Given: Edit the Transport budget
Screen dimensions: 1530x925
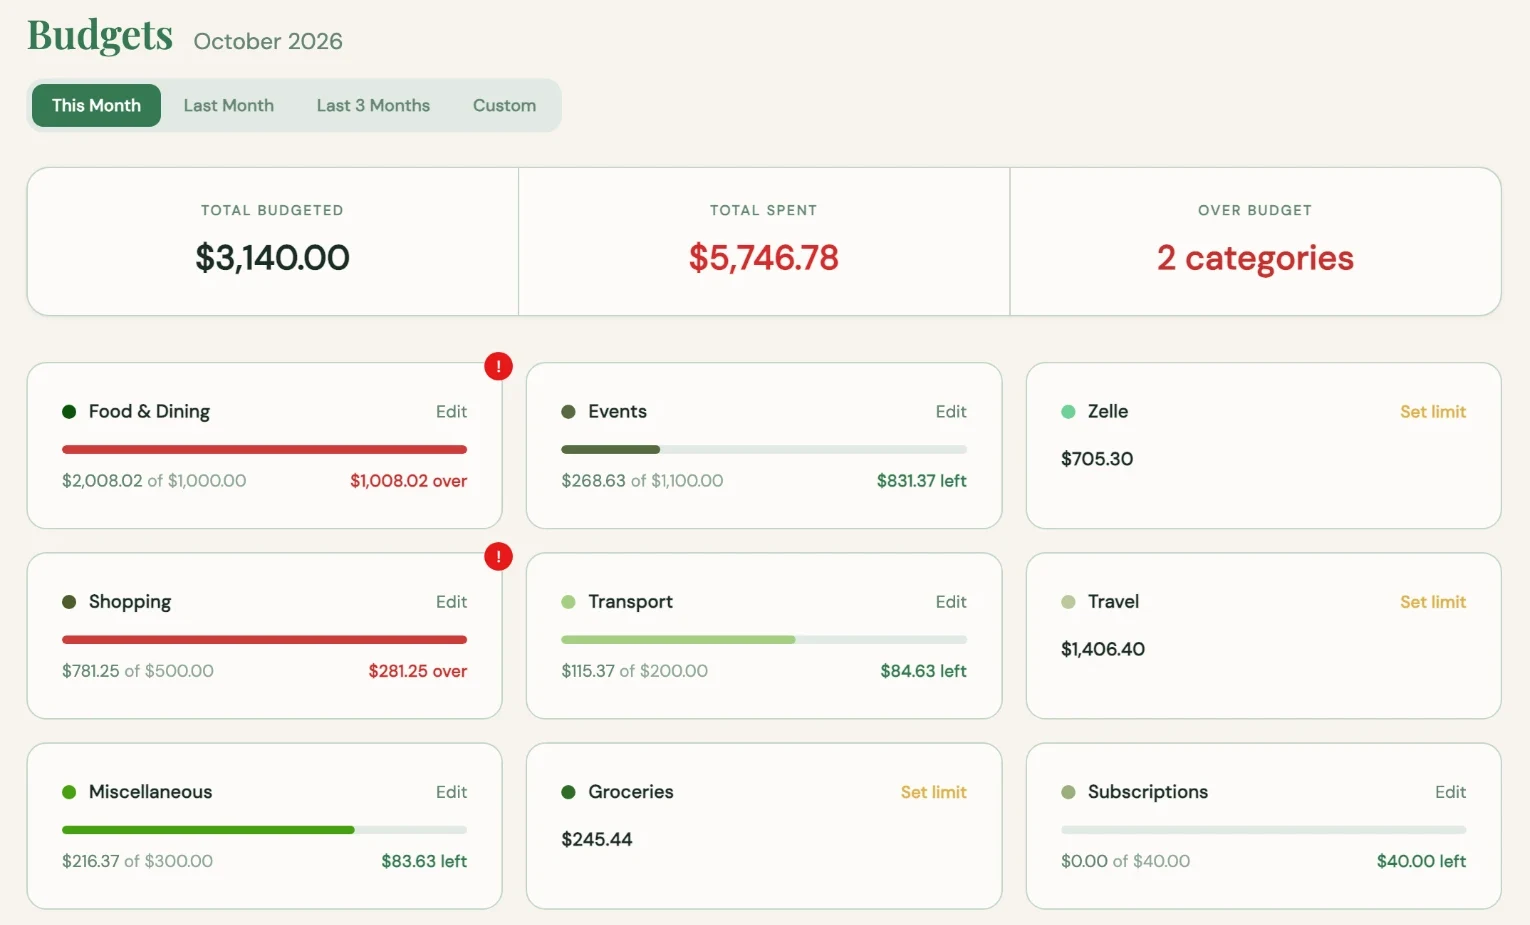Looking at the screenshot, I should [951, 601].
